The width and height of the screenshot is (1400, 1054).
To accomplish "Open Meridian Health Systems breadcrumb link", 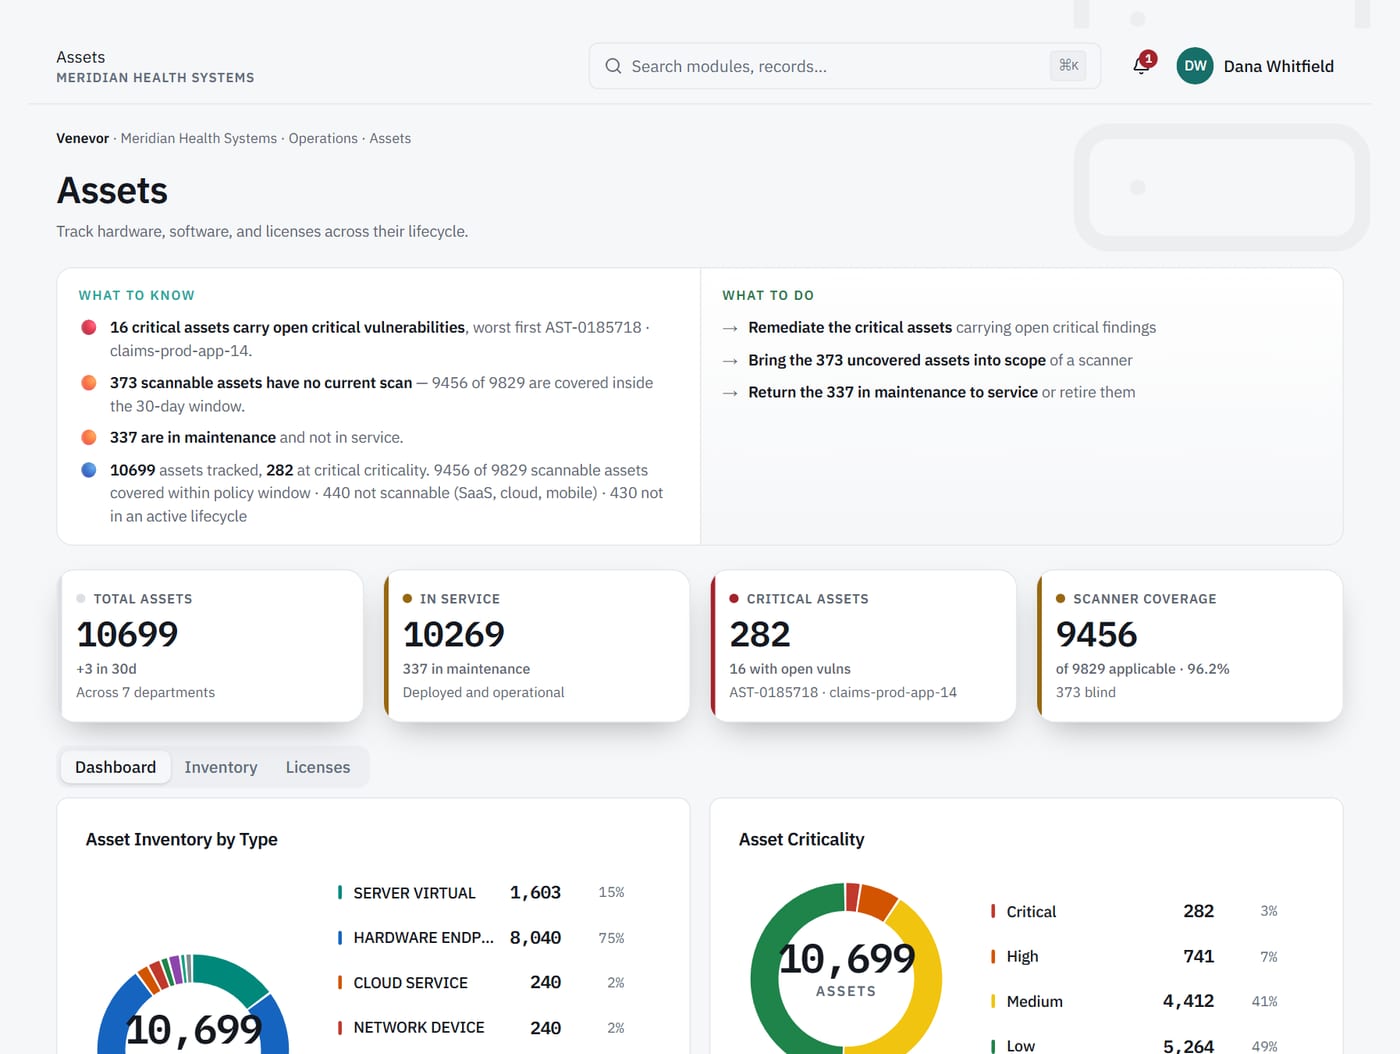I will [x=199, y=138].
